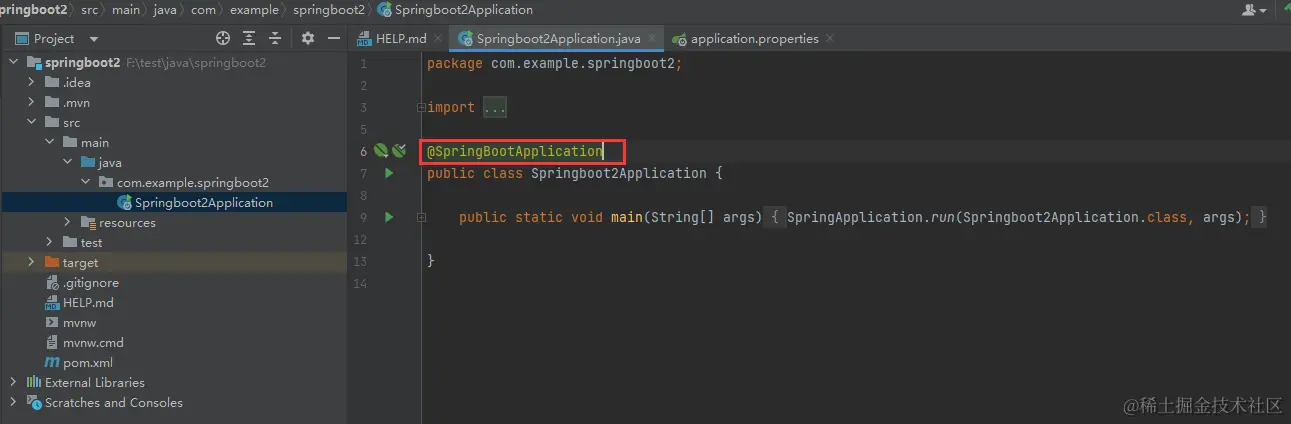Image resolution: width=1291 pixels, height=424 pixels.
Task: Click 'java' in the breadcrumb path
Action: point(166,9)
